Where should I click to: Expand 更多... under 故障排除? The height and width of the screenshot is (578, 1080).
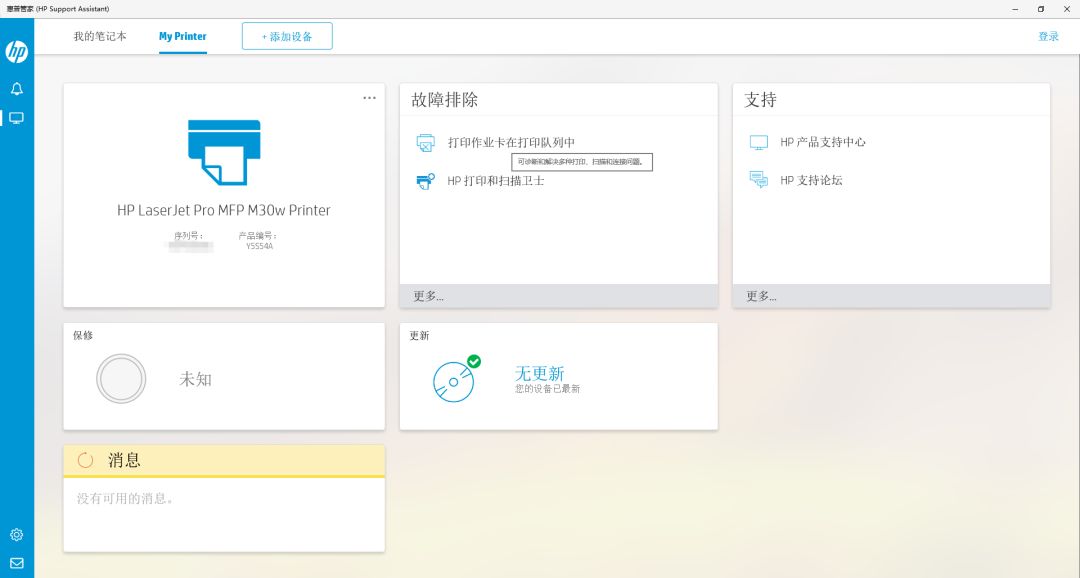tap(428, 296)
